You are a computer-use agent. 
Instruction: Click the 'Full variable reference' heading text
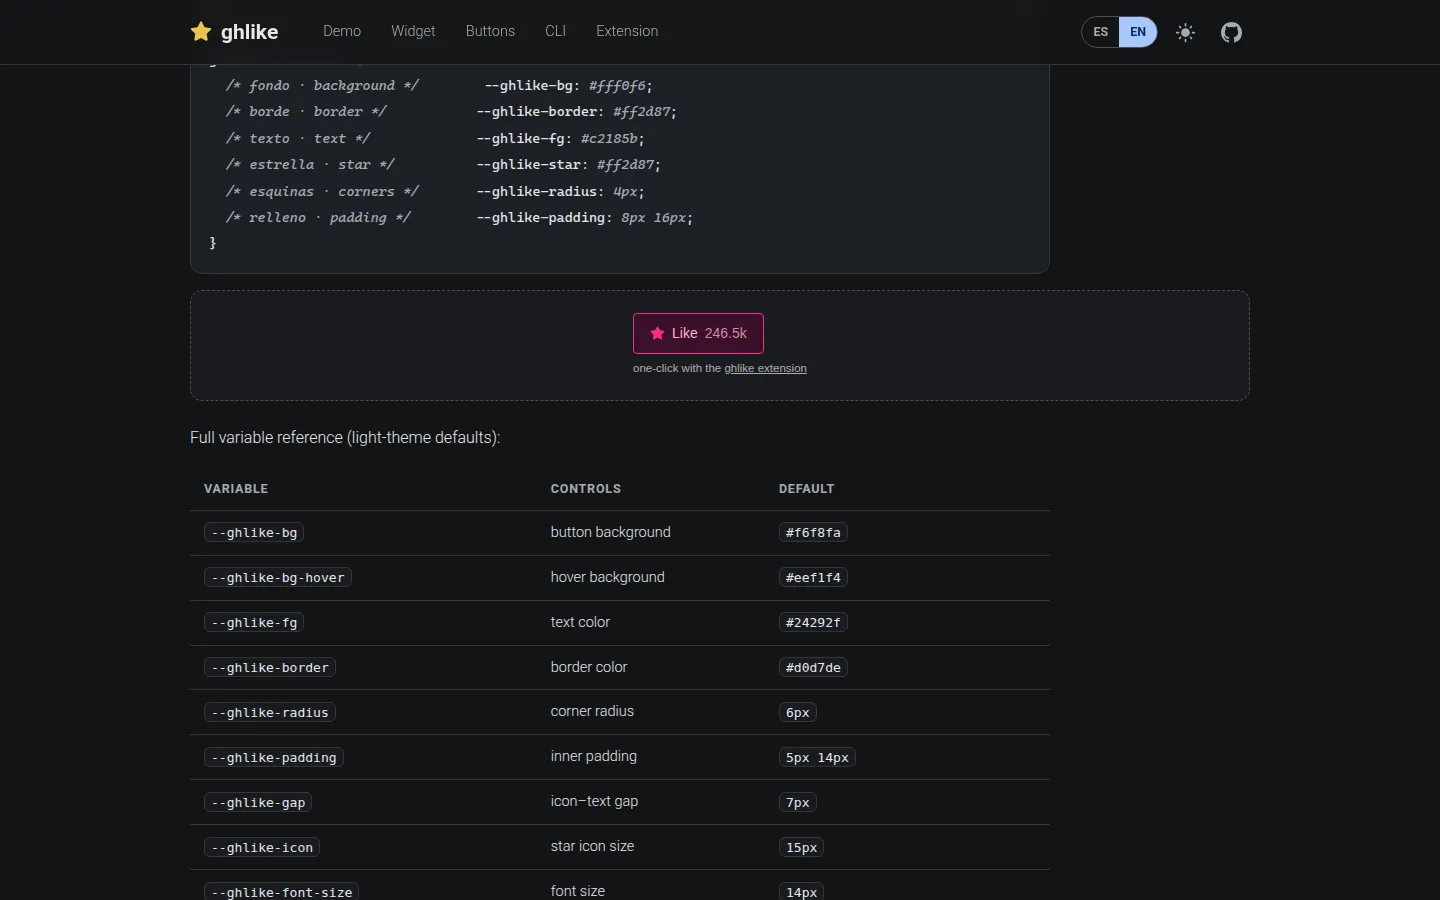(x=345, y=438)
